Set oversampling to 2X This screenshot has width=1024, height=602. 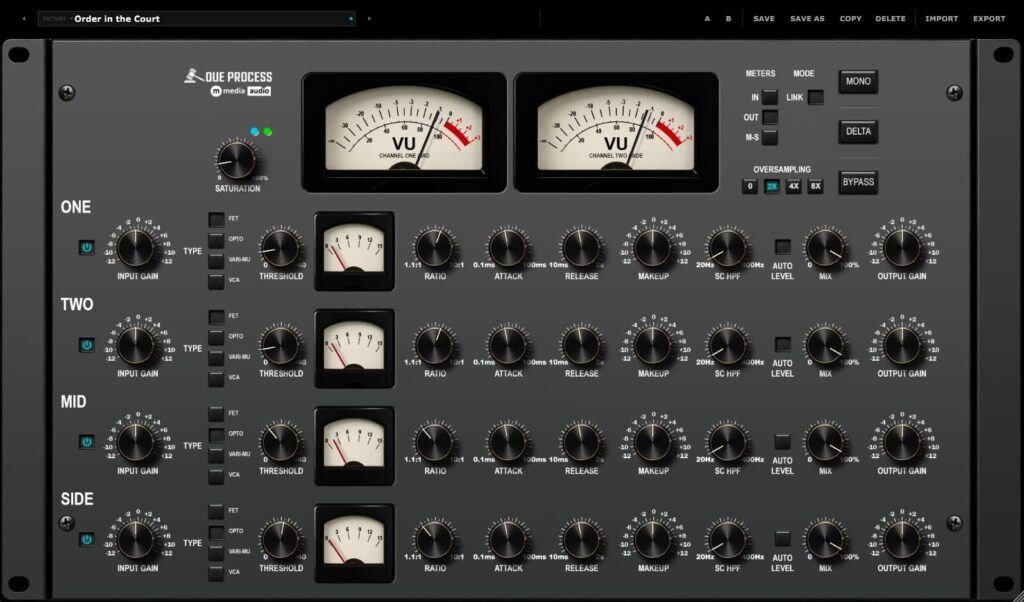point(772,187)
